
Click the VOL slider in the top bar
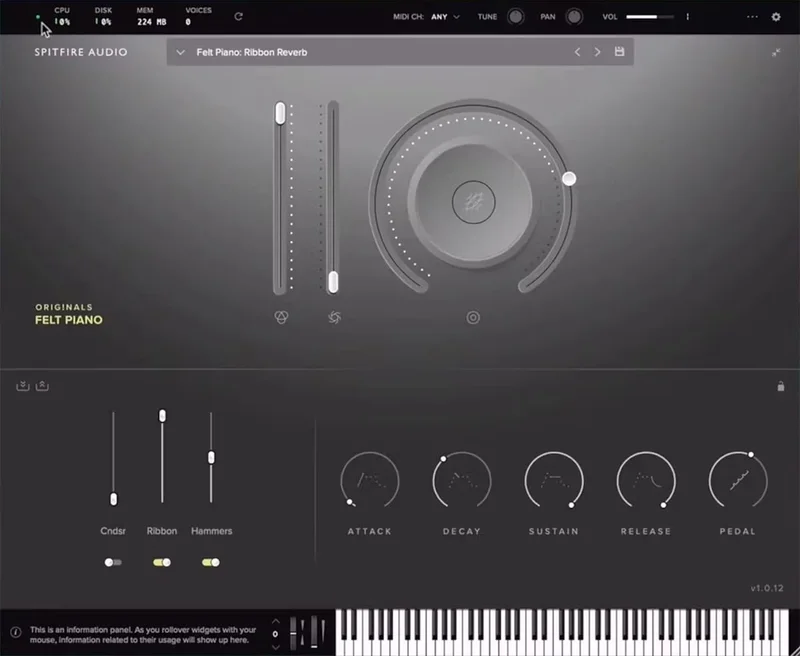point(650,17)
